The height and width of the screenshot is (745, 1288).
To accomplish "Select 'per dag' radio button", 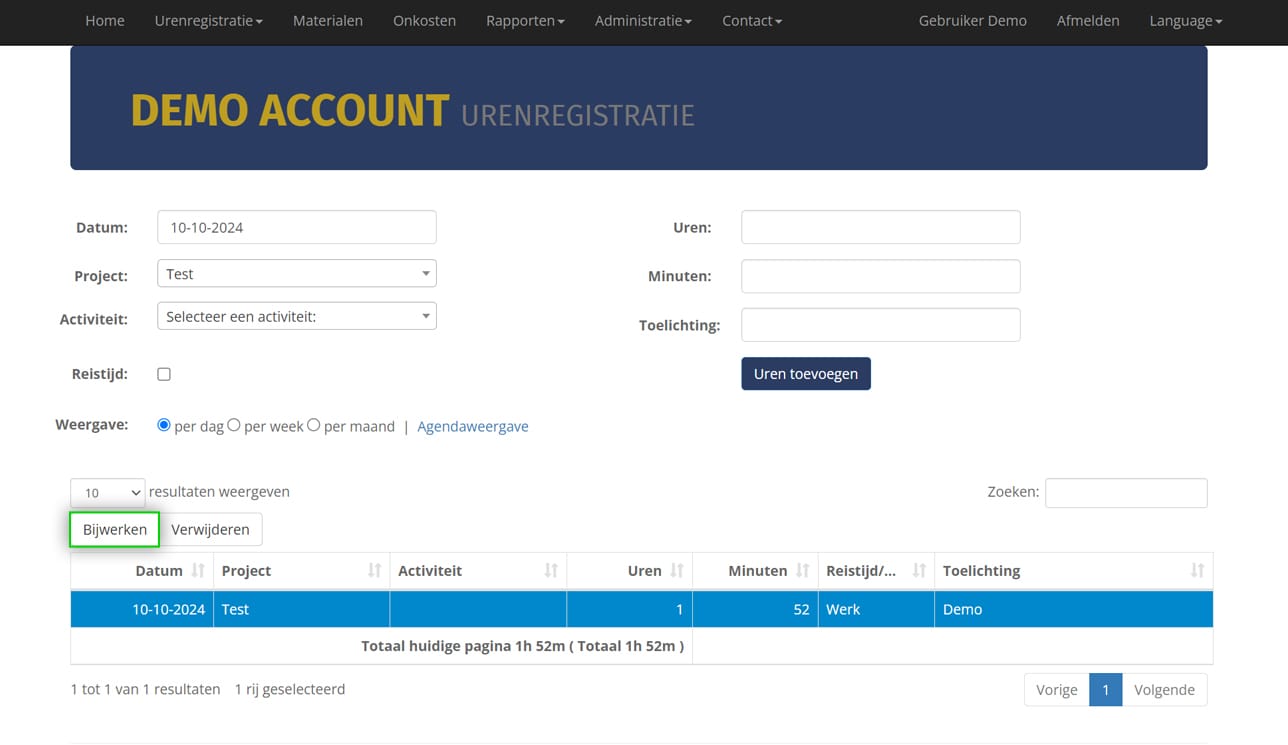I will pos(164,425).
